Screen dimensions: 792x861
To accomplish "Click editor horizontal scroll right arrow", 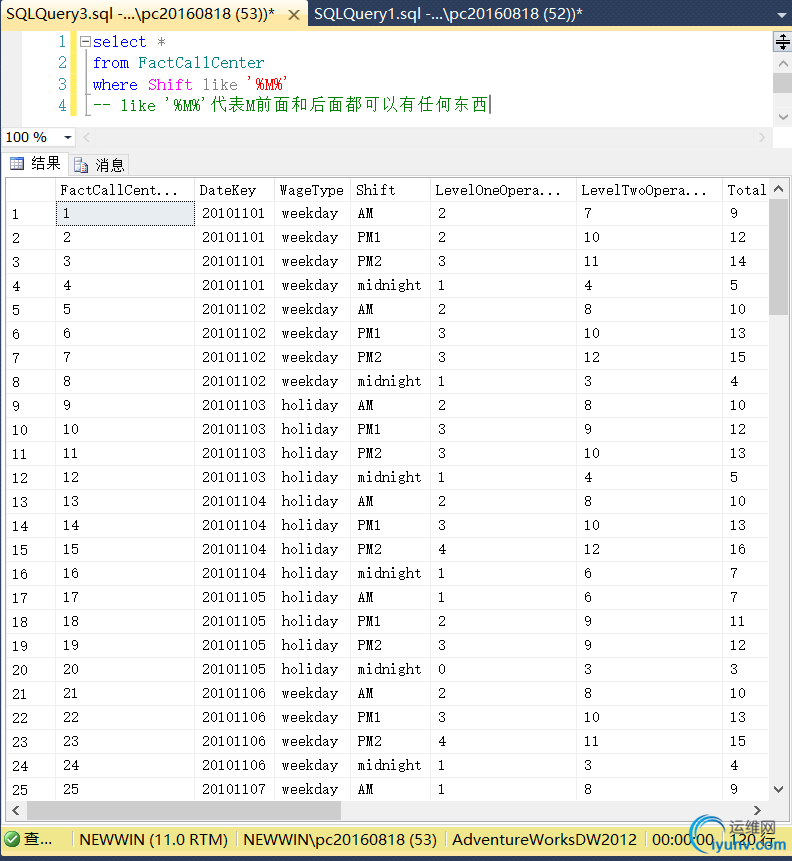I will click(x=762, y=137).
